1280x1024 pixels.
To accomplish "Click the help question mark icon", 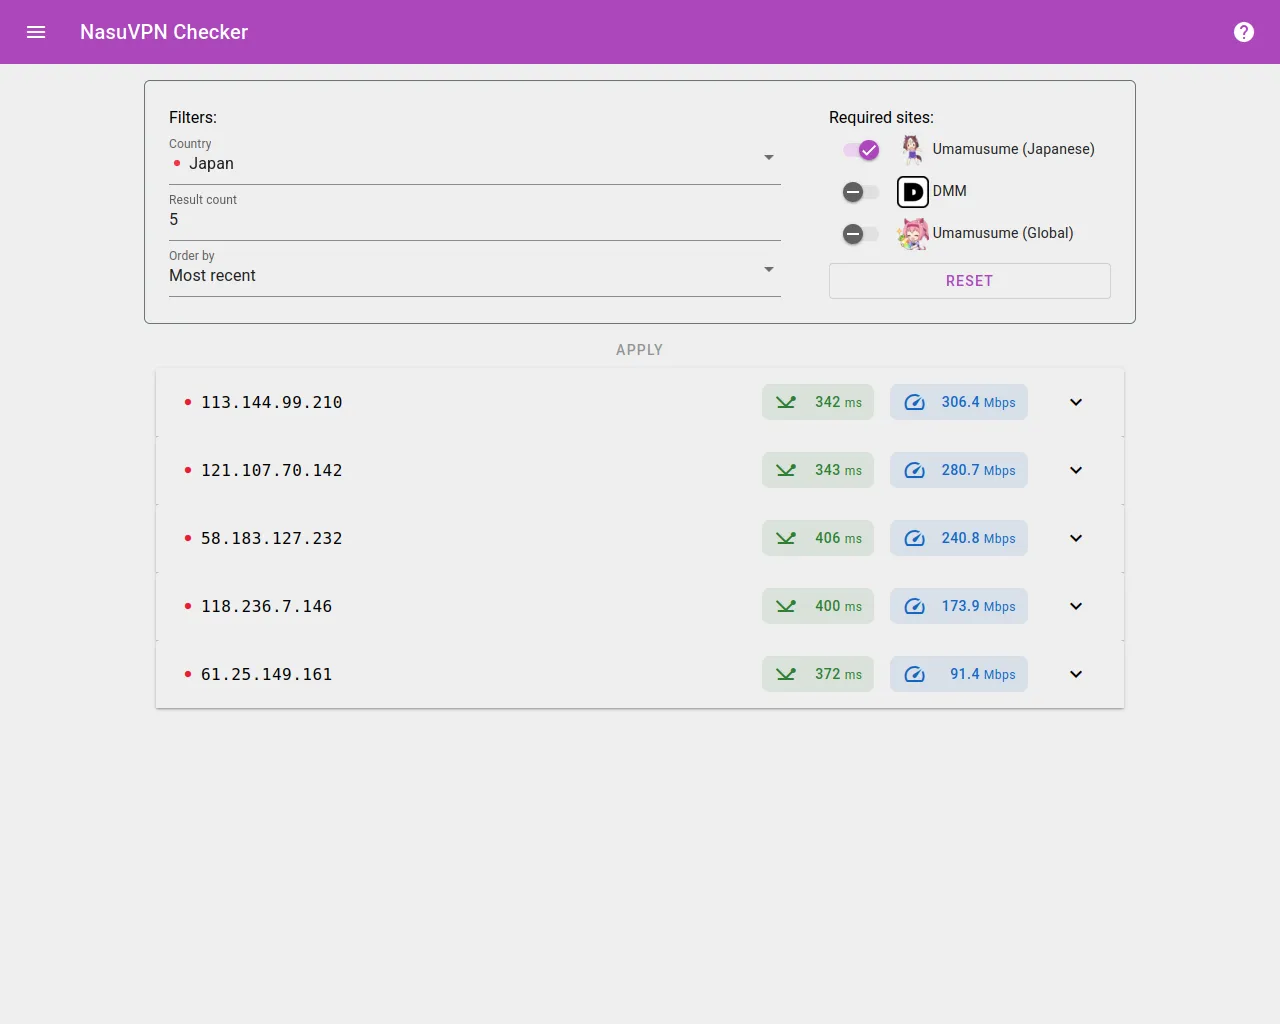I will click(x=1243, y=32).
